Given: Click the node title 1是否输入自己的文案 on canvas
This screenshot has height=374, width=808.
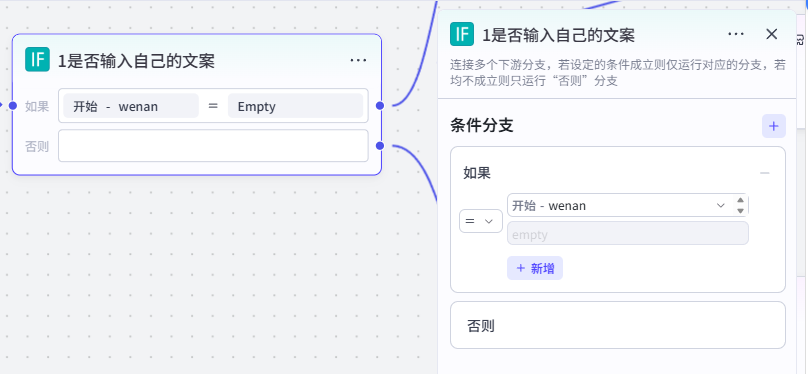Looking at the screenshot, I should coord(136,61).
